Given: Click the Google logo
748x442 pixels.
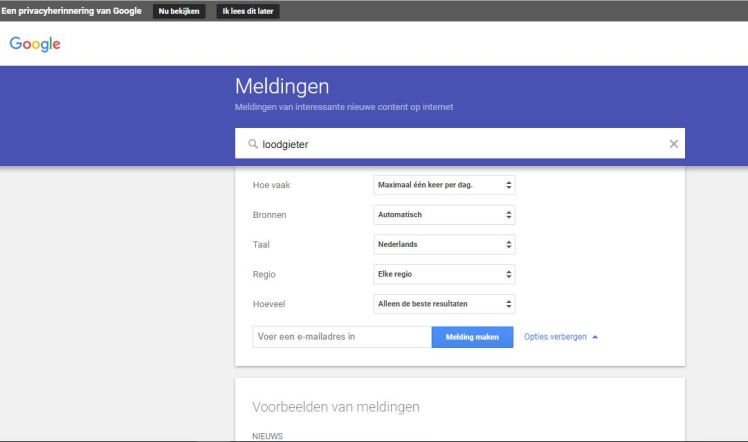Looking at the screenshot, I should [x=35, y=45].
